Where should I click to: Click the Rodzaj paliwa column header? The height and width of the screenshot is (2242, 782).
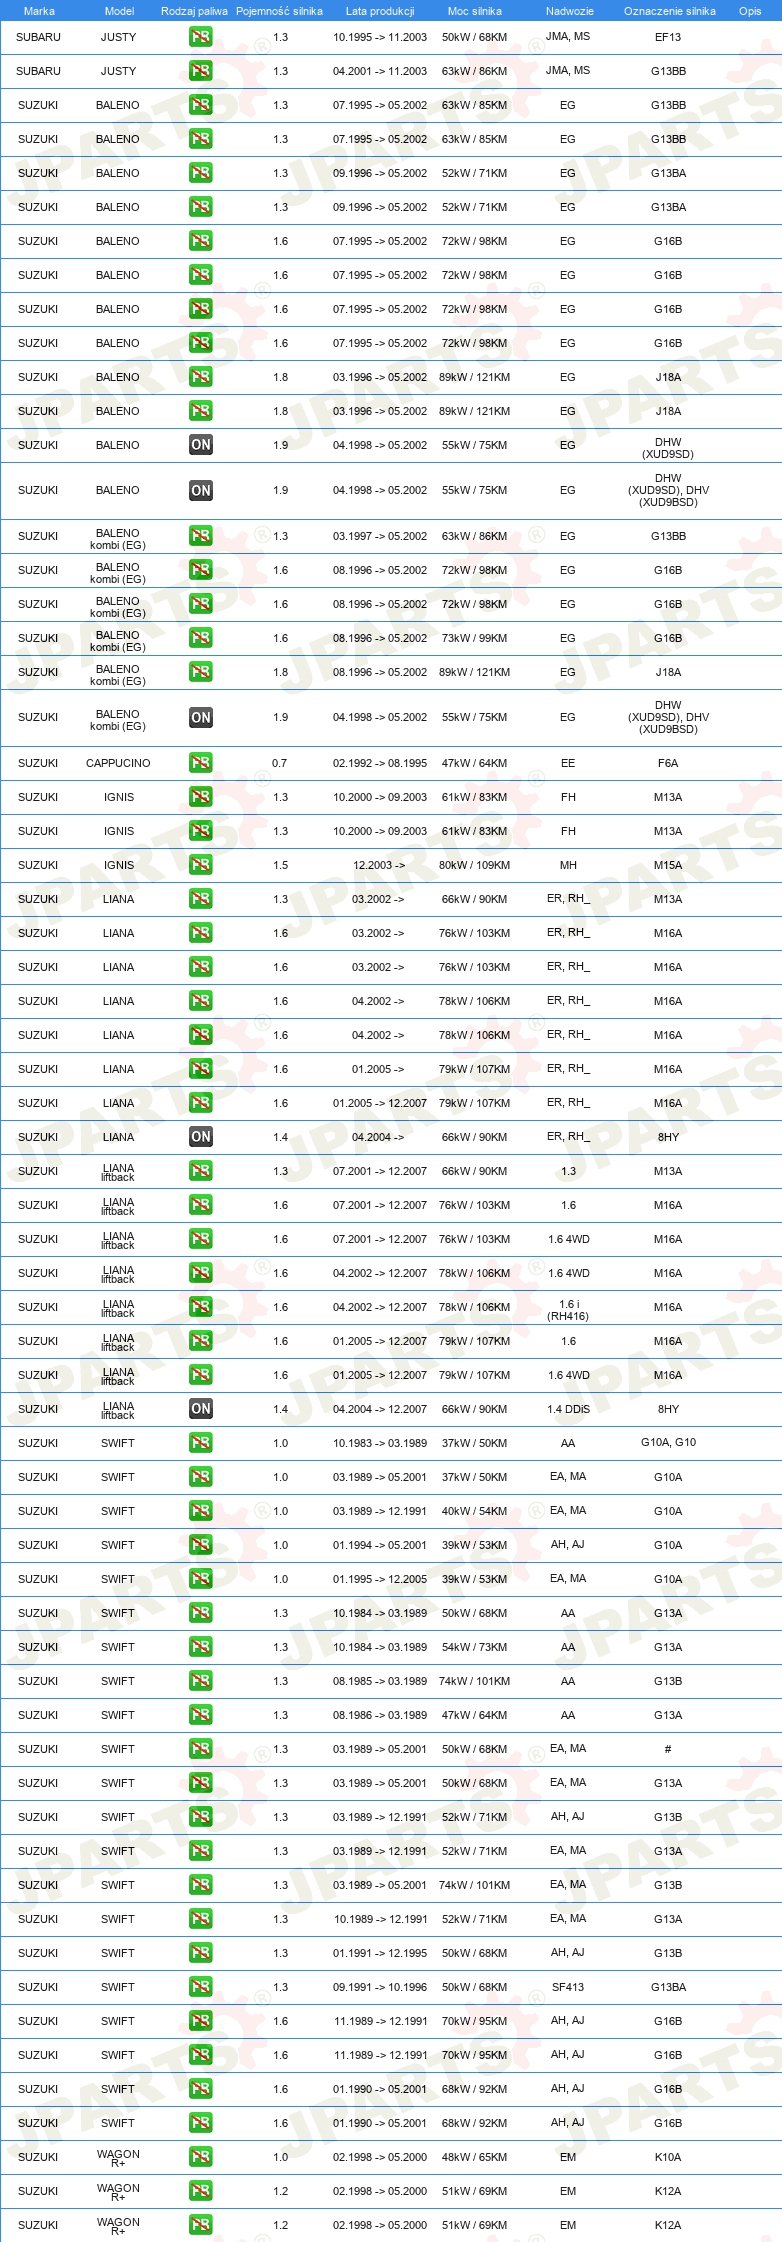pos(194,11)
